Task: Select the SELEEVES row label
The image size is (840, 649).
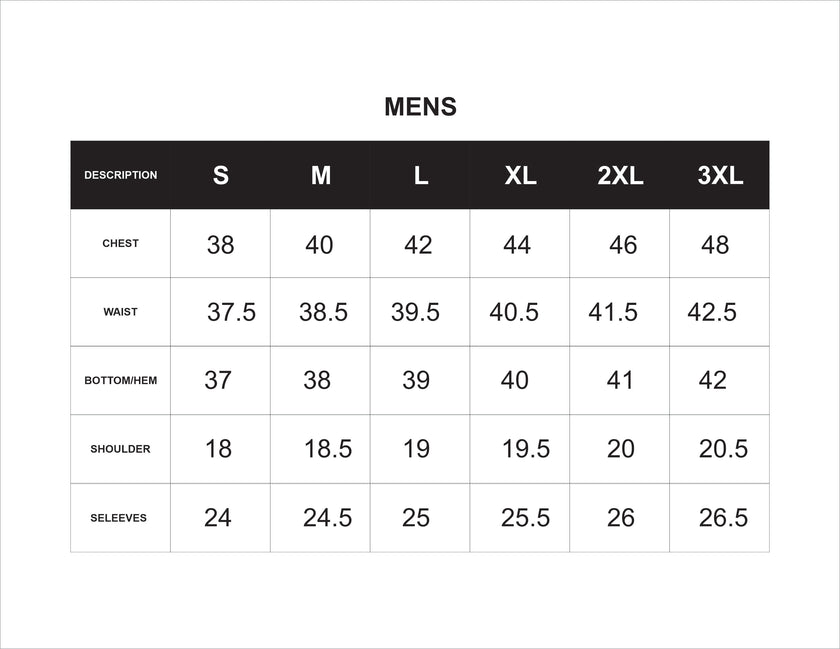Action: tap(119, 518)
